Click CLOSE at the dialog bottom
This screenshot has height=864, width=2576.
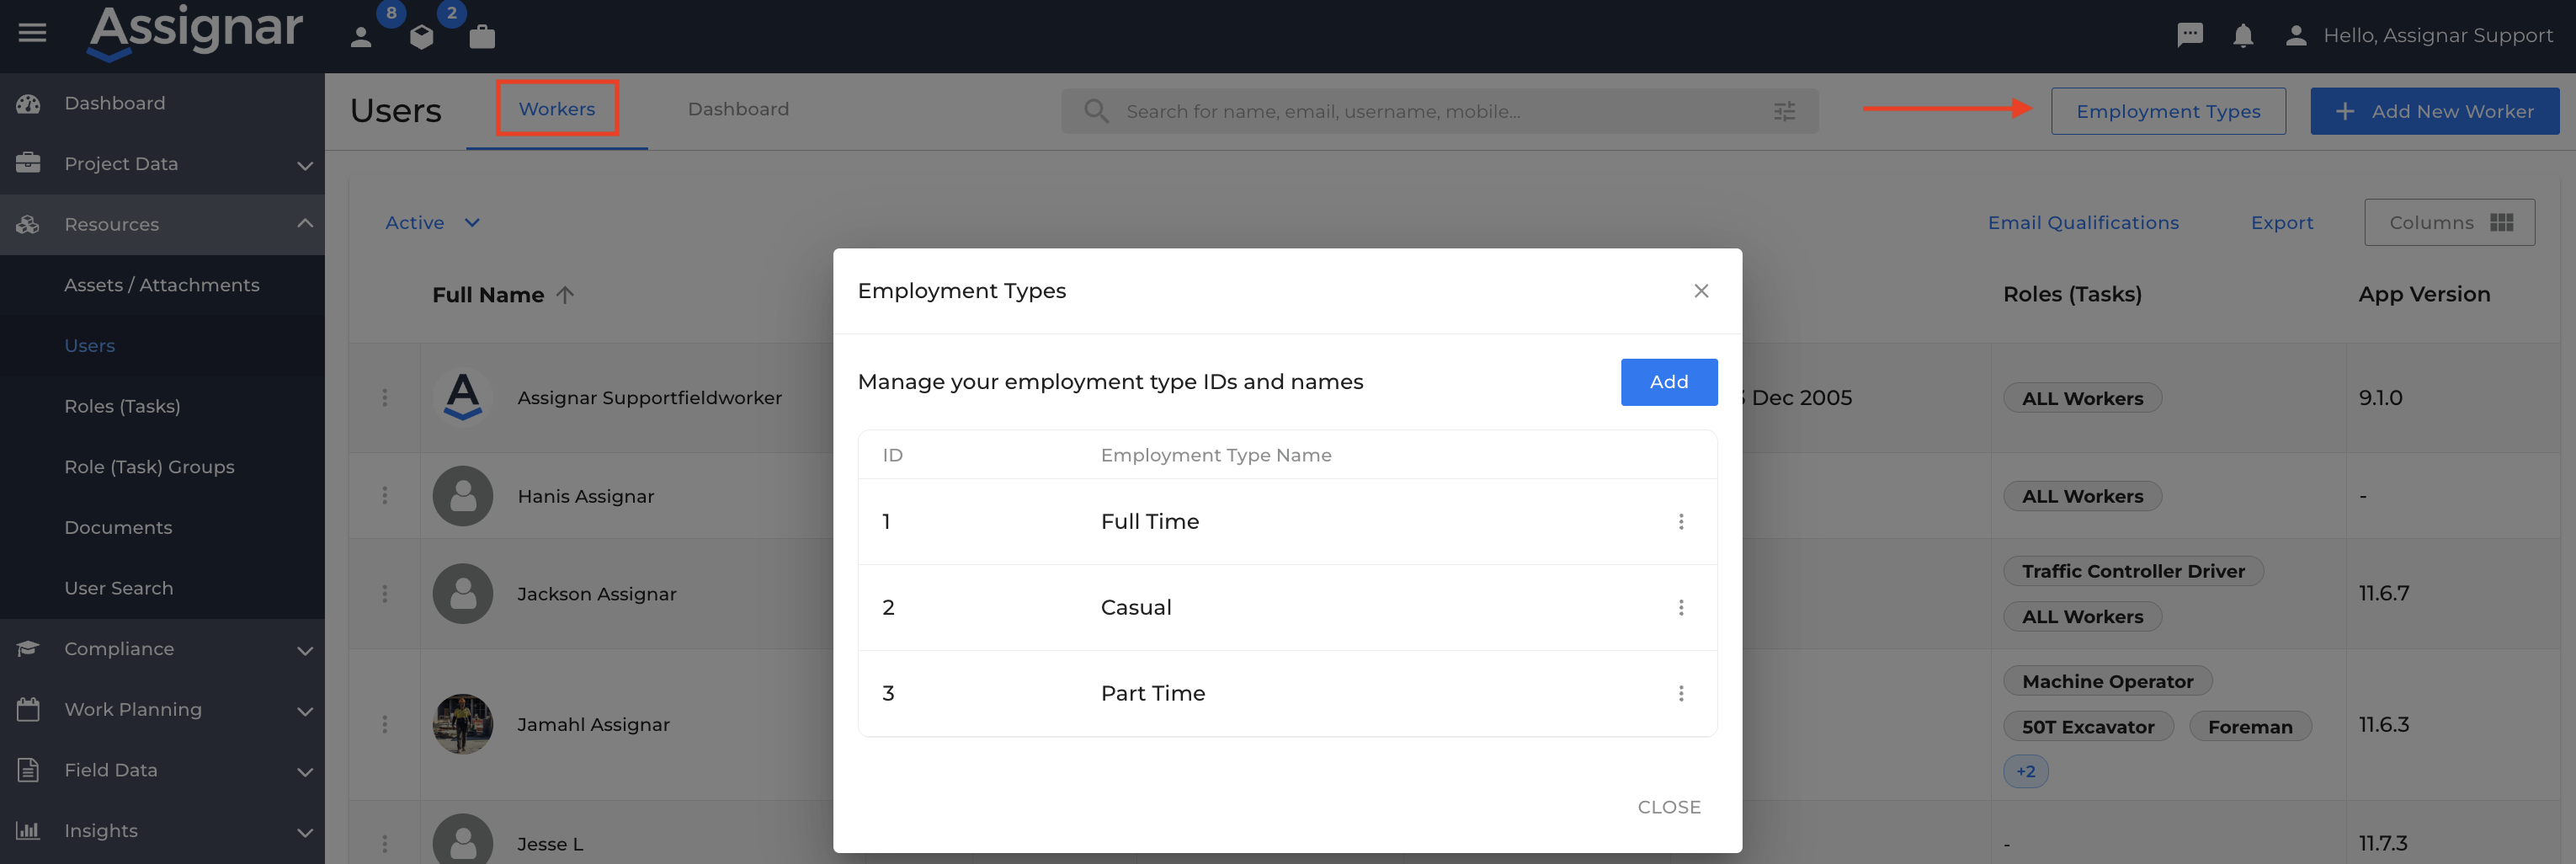(x=1669, y=807)
